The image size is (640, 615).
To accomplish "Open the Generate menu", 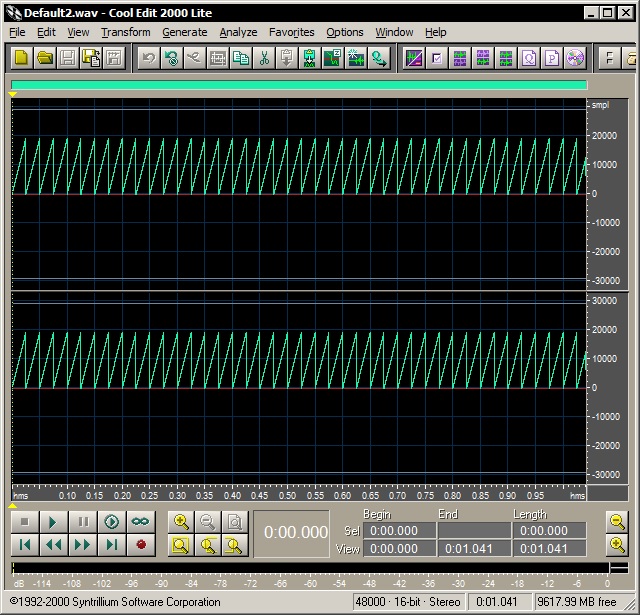I will pyautogui.click(x=184, y=32).
